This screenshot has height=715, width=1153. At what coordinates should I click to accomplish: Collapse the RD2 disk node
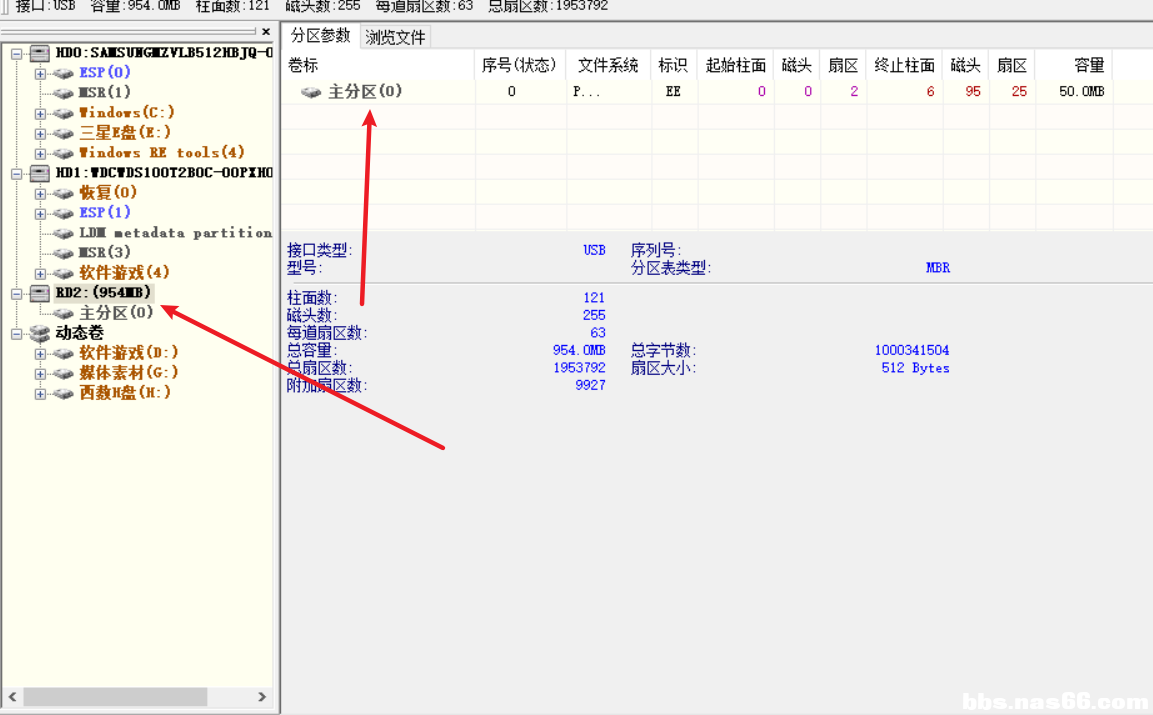[x=16, y=293]
